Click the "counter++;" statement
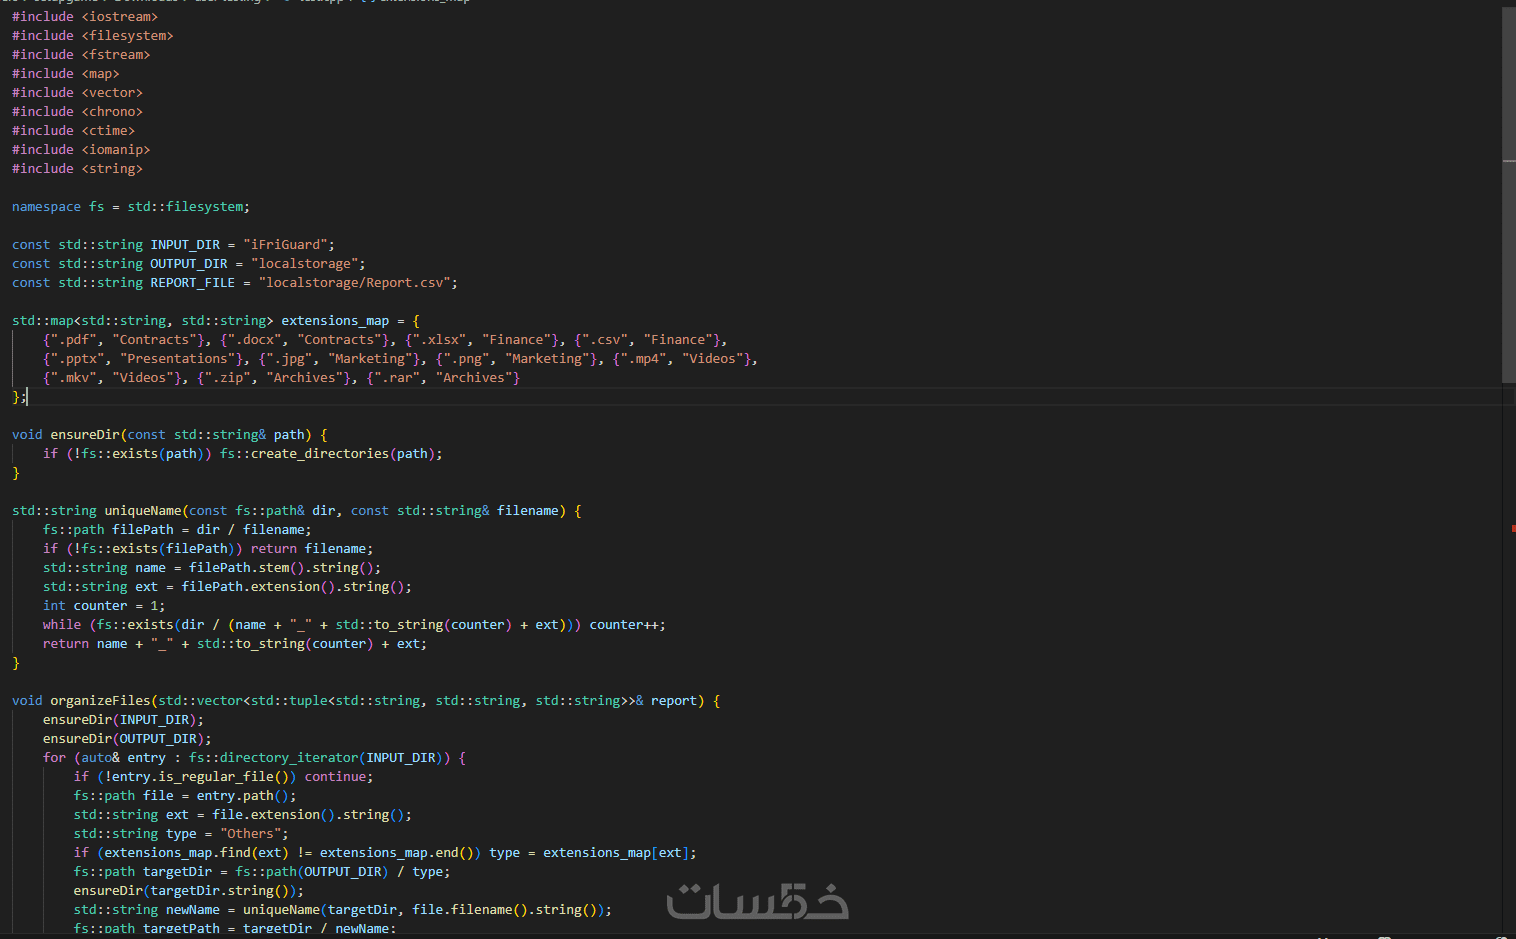Image resolution: width=1516 pixels, height=939 pixels. click(628, 625)
